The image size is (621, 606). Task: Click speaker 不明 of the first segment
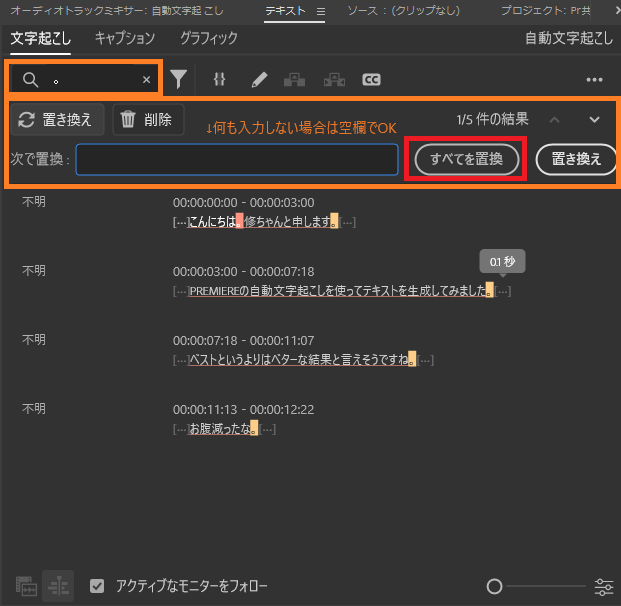click(x=34, y=202)
